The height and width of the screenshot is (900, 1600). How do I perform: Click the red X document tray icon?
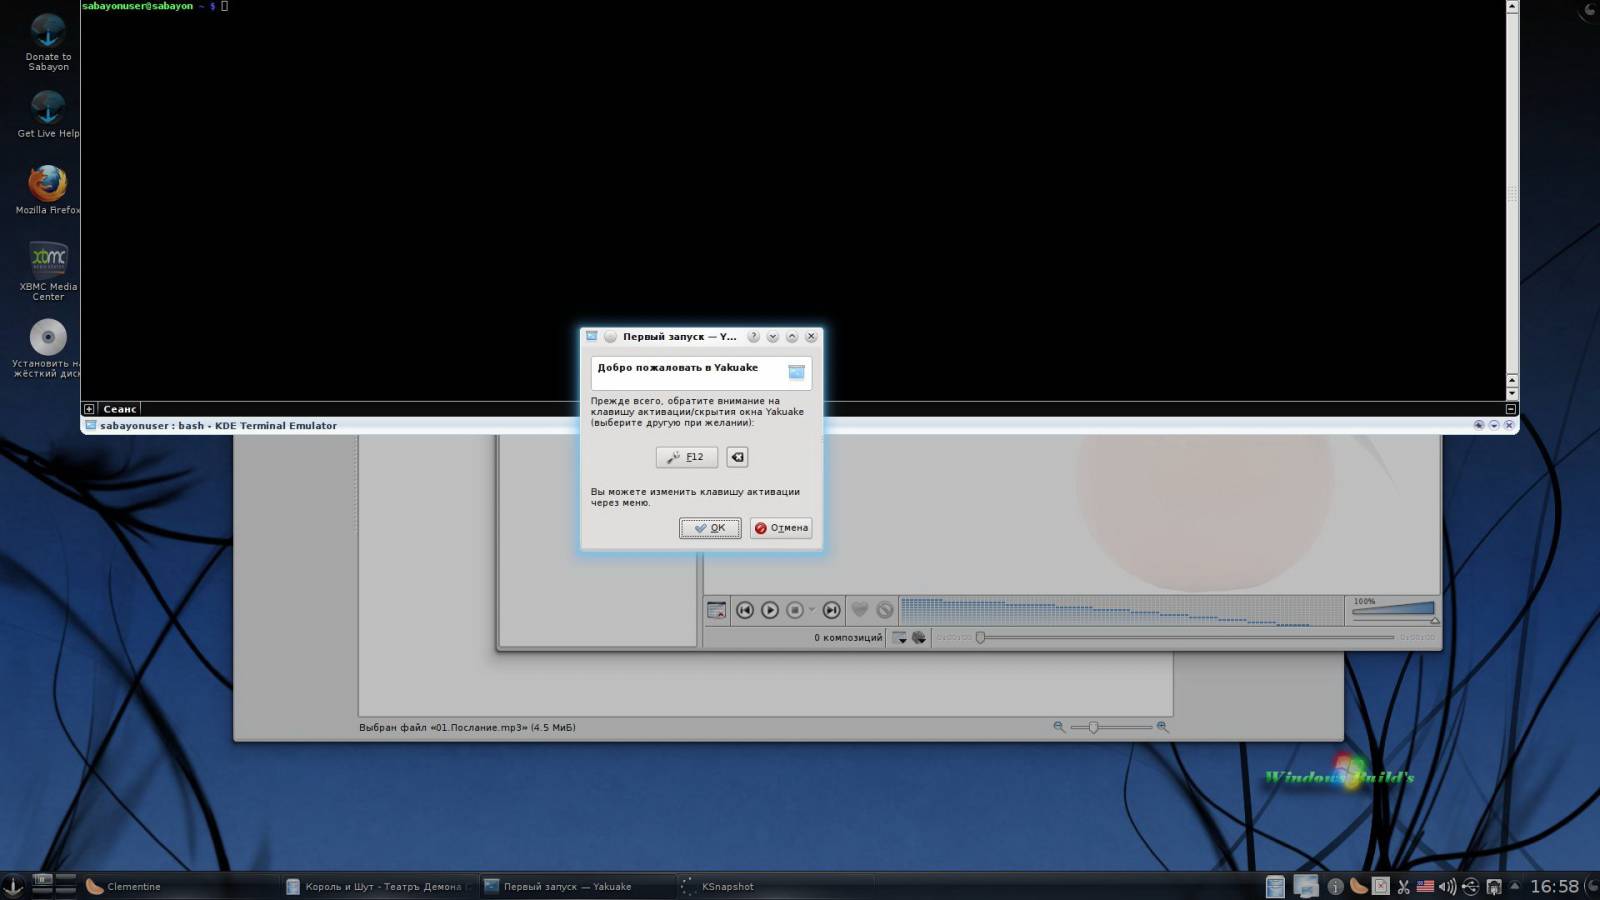pos(1381,886)
